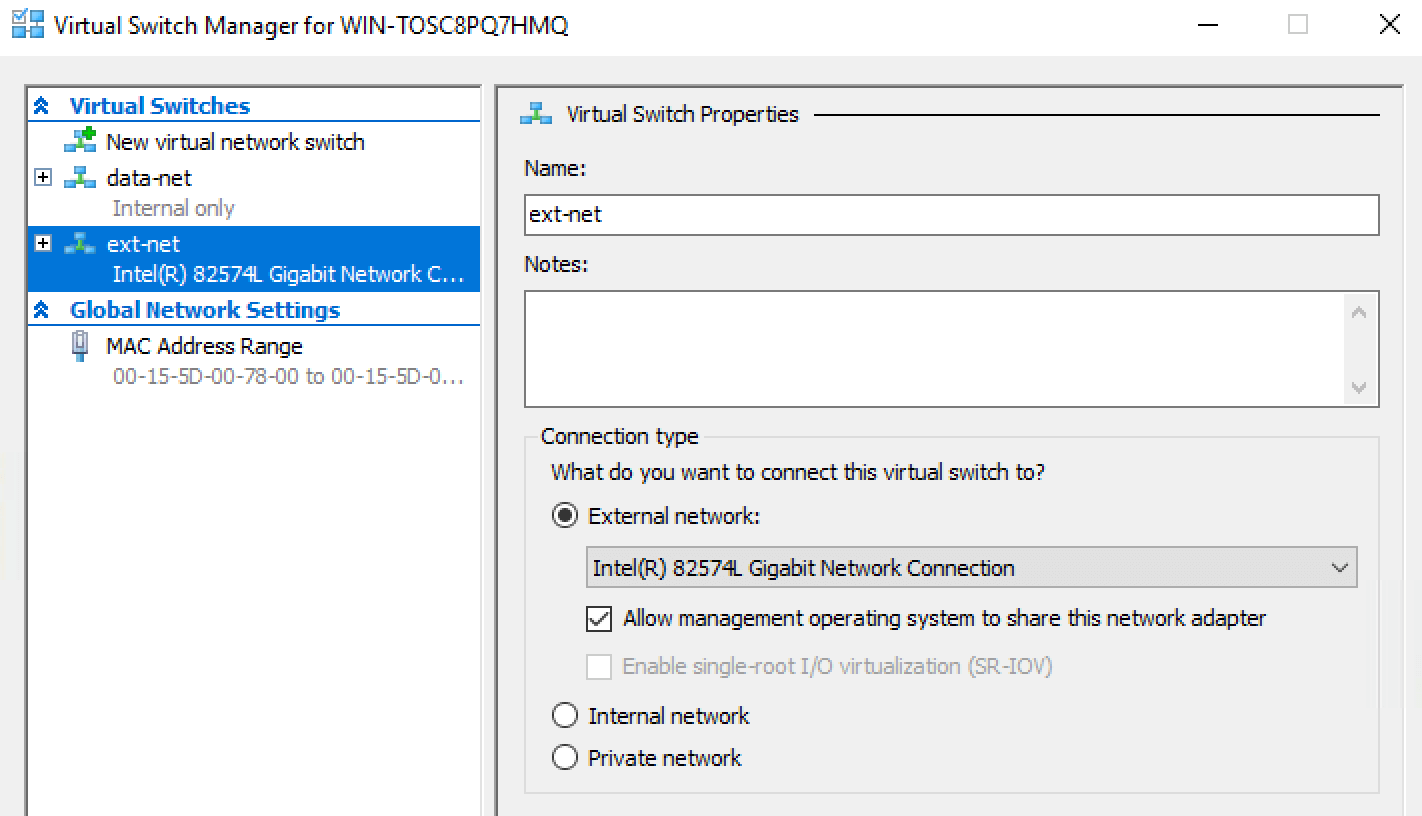Click inside the Name input field
The width and height of the screenshot is (1422, 816).
(x=950, y=214)
